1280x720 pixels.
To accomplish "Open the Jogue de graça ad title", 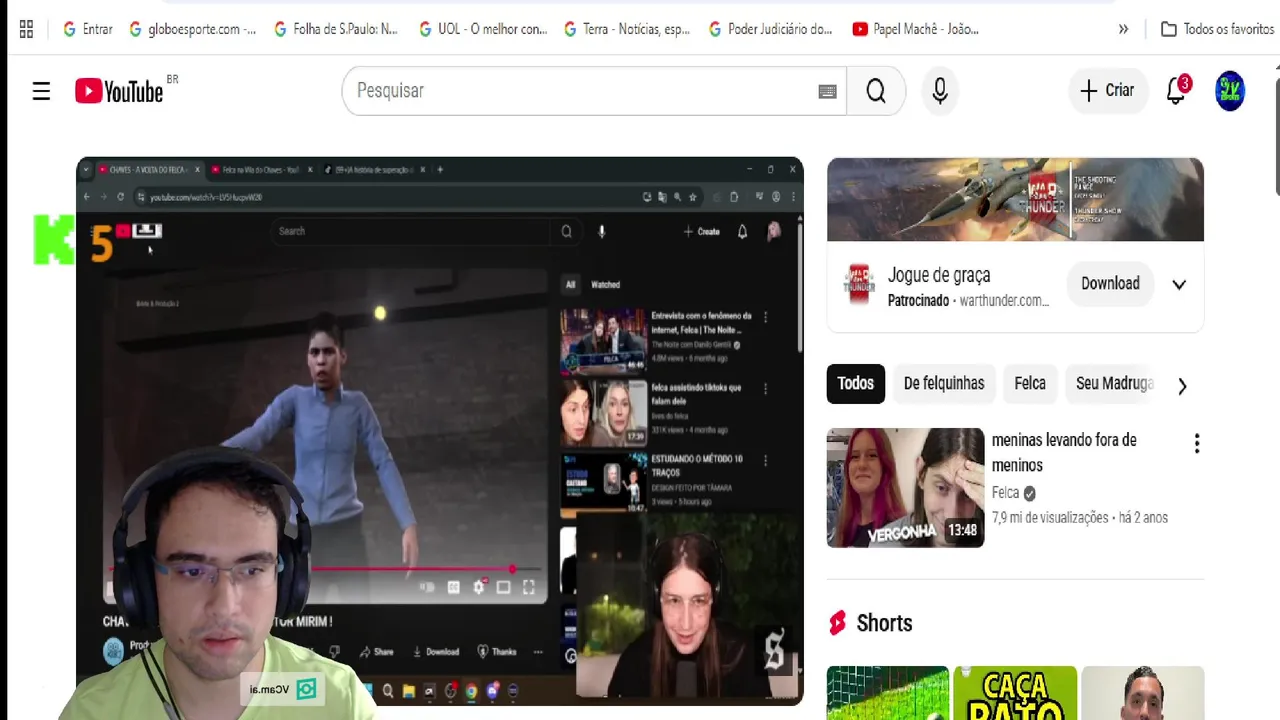I will 939,275.
